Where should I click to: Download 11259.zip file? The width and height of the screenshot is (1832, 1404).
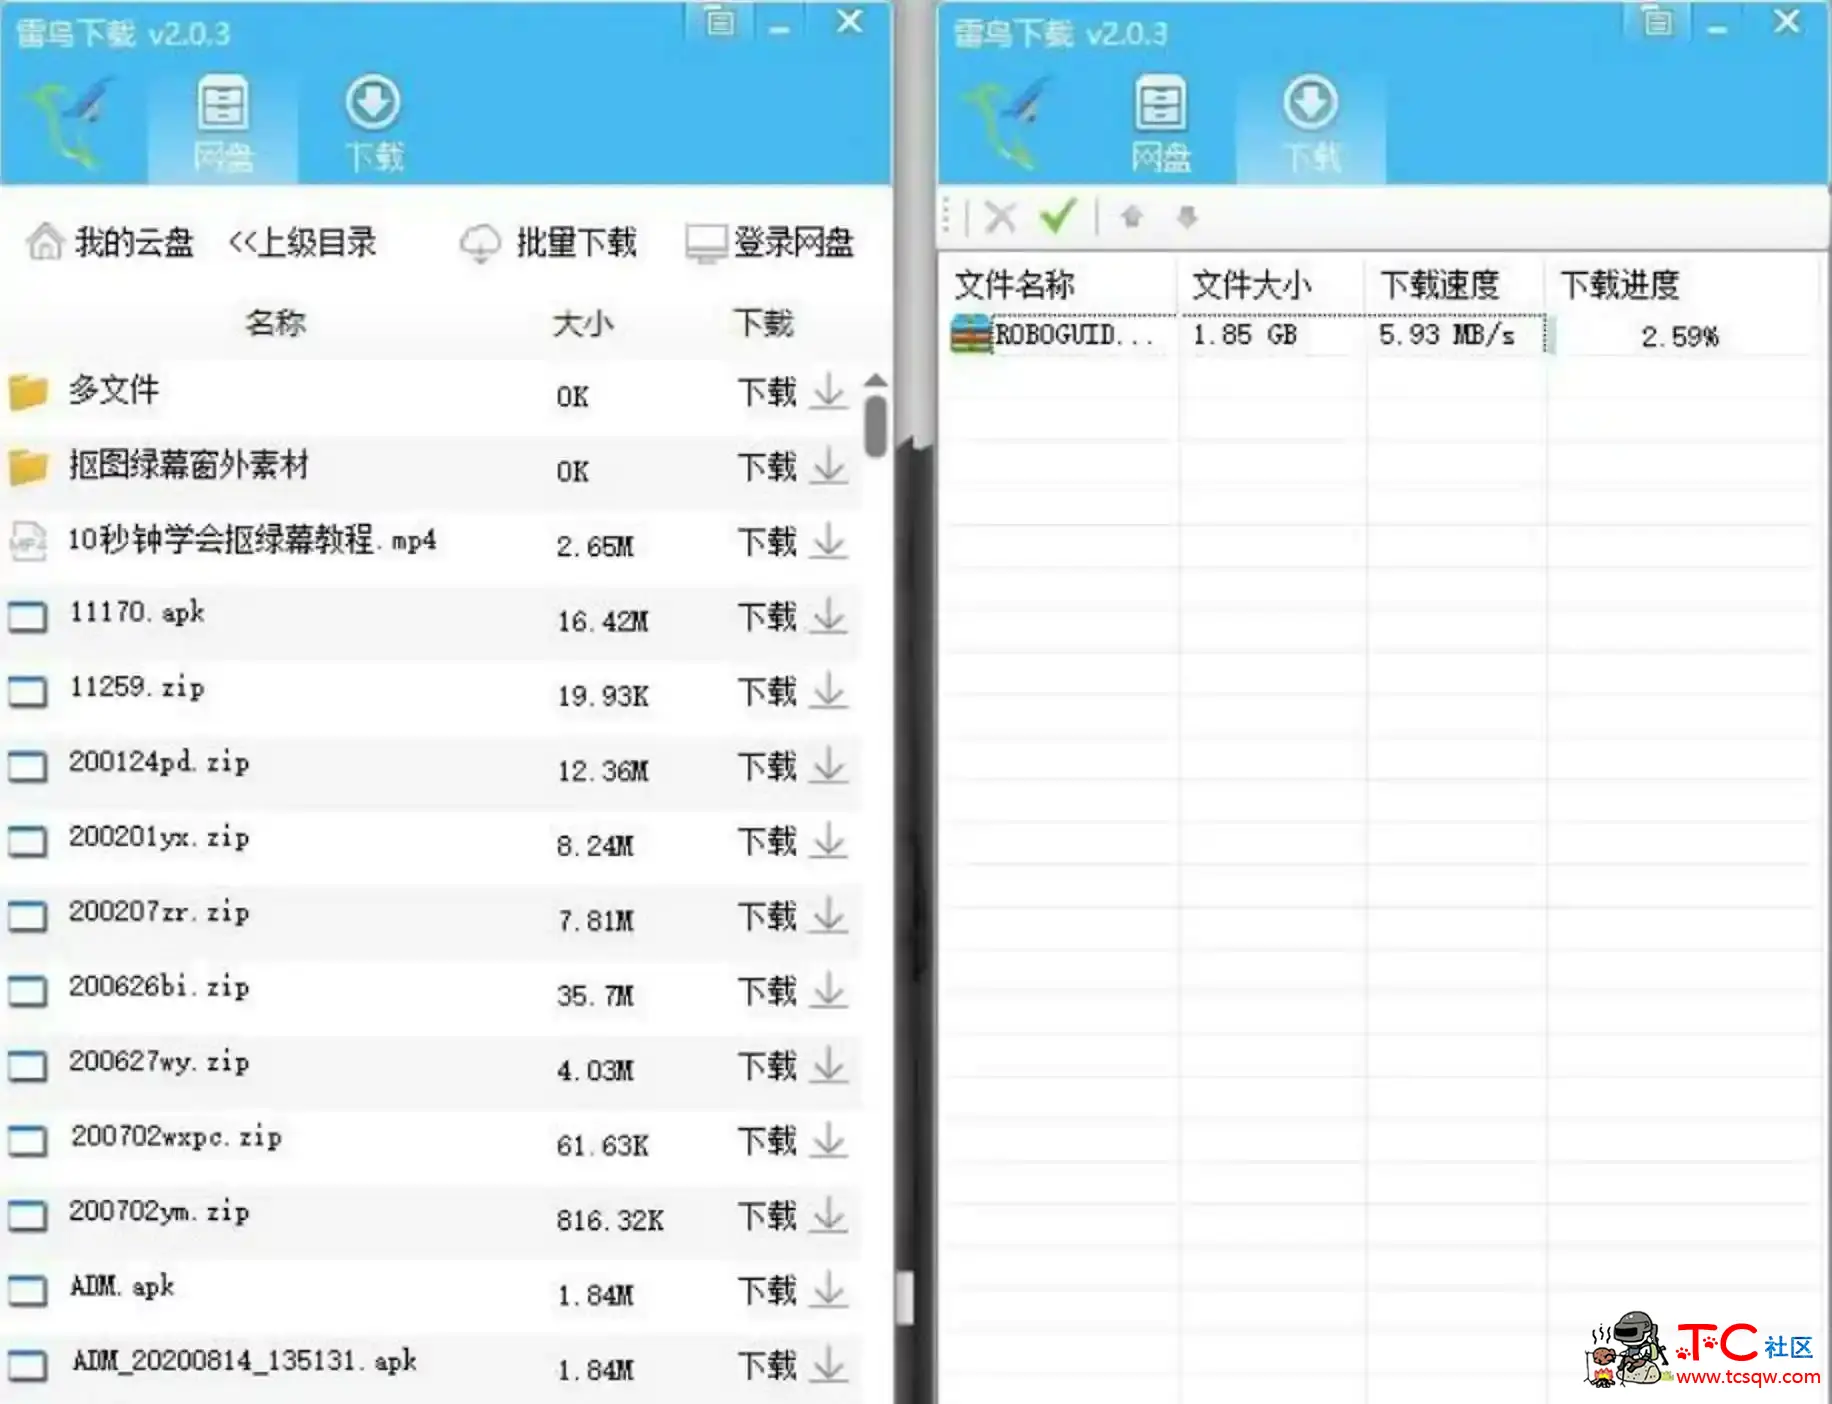tap(792, 691)
